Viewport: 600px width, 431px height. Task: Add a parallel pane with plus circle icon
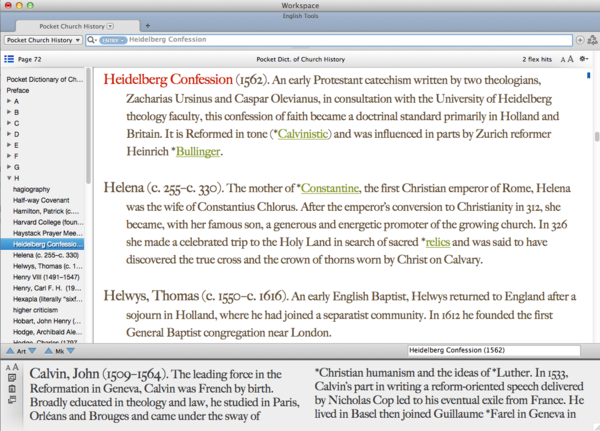tap(580, 40)
